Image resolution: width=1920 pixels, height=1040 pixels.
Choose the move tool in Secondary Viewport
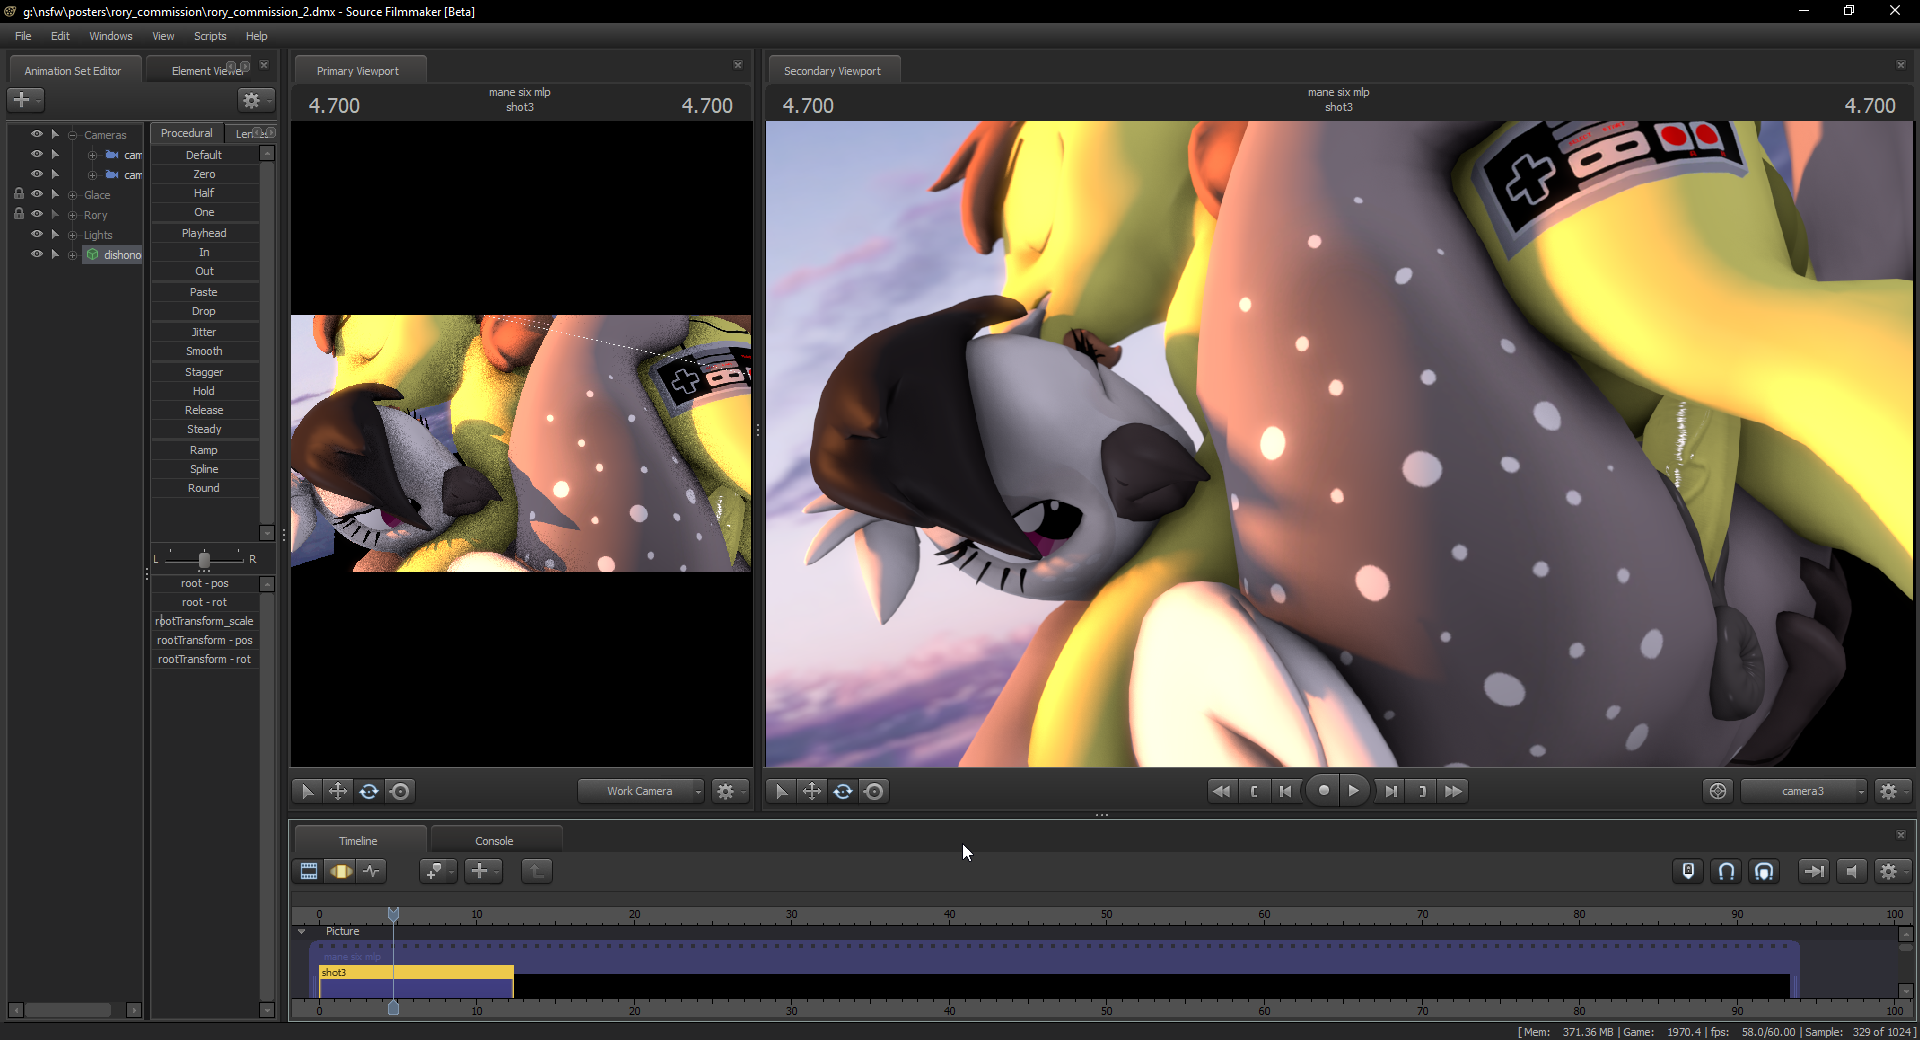click(x=812, y=791)
